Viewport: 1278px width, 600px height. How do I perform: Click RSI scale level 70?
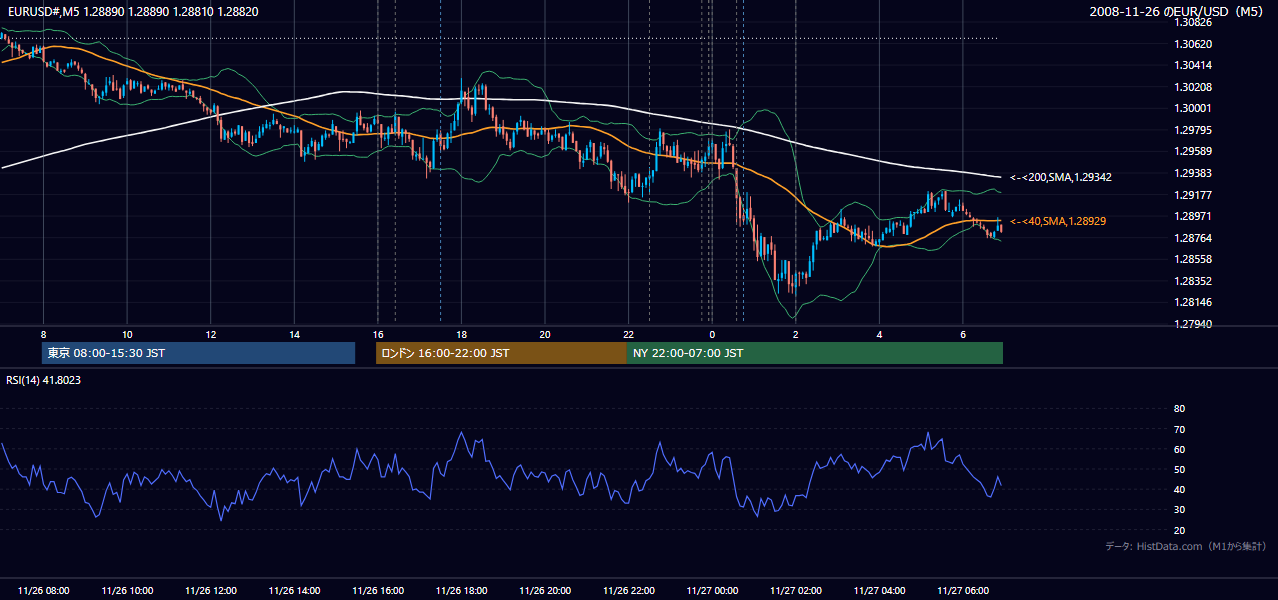pos(1179,429)
